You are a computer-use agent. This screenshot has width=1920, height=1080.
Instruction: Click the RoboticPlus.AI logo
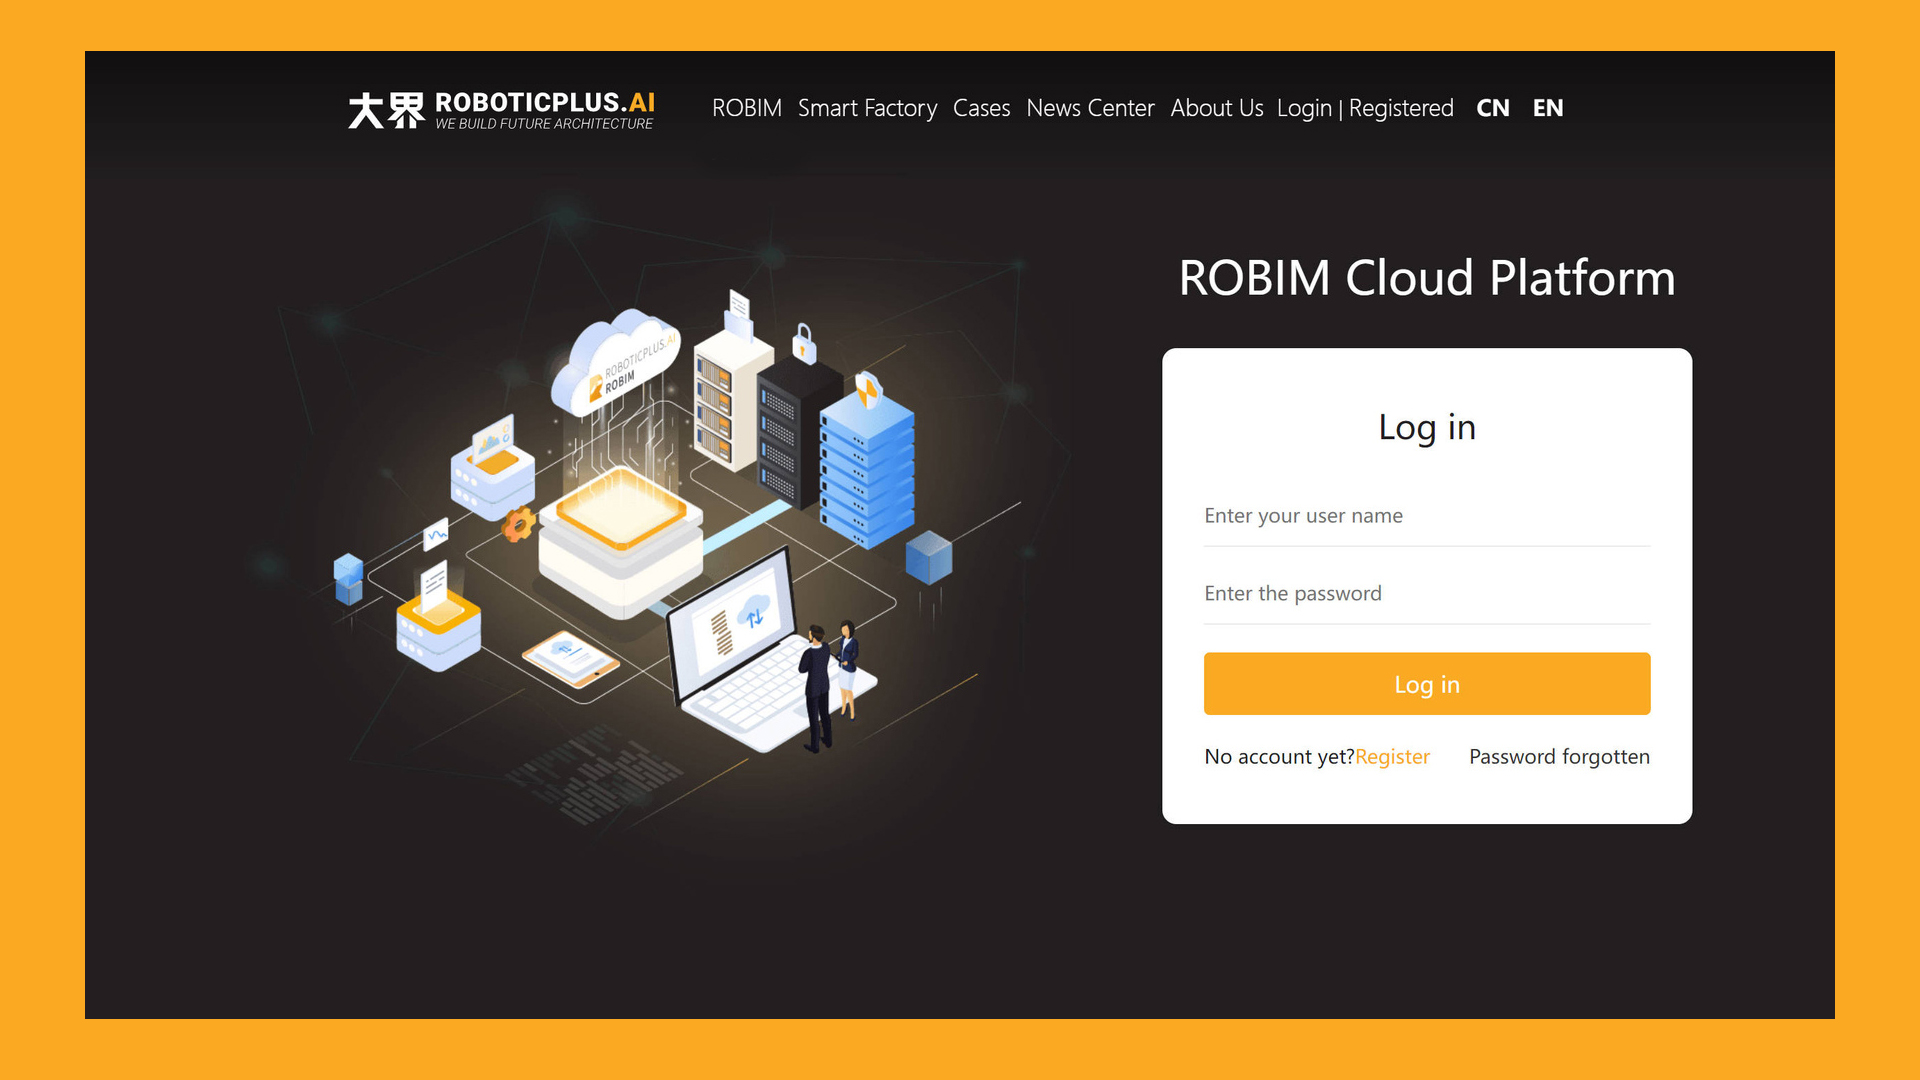coord(501,109)
